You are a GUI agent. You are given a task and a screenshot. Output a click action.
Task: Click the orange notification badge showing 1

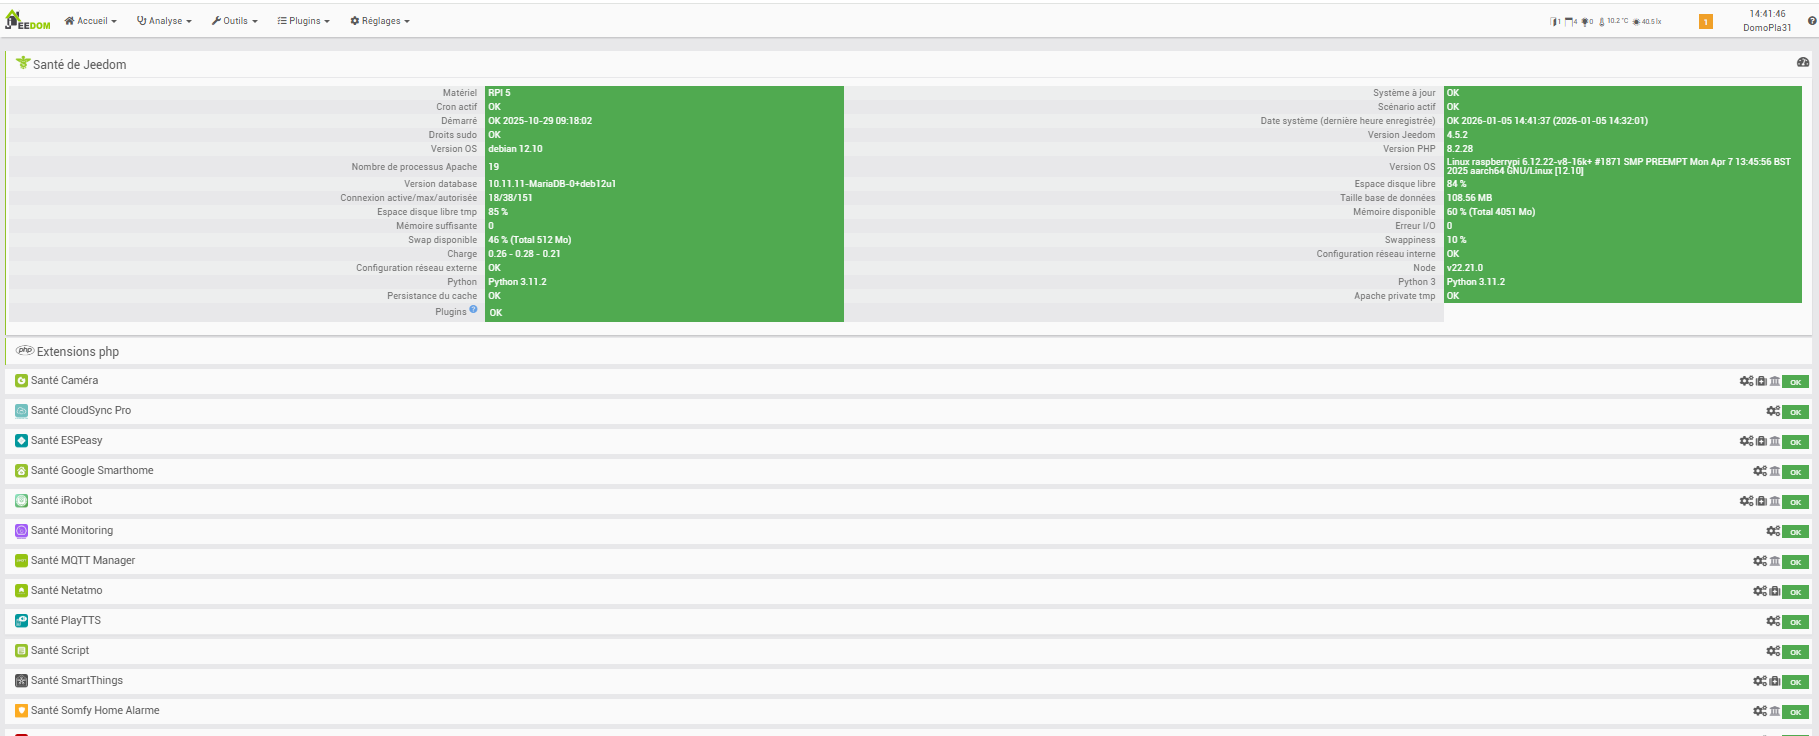1706,21
